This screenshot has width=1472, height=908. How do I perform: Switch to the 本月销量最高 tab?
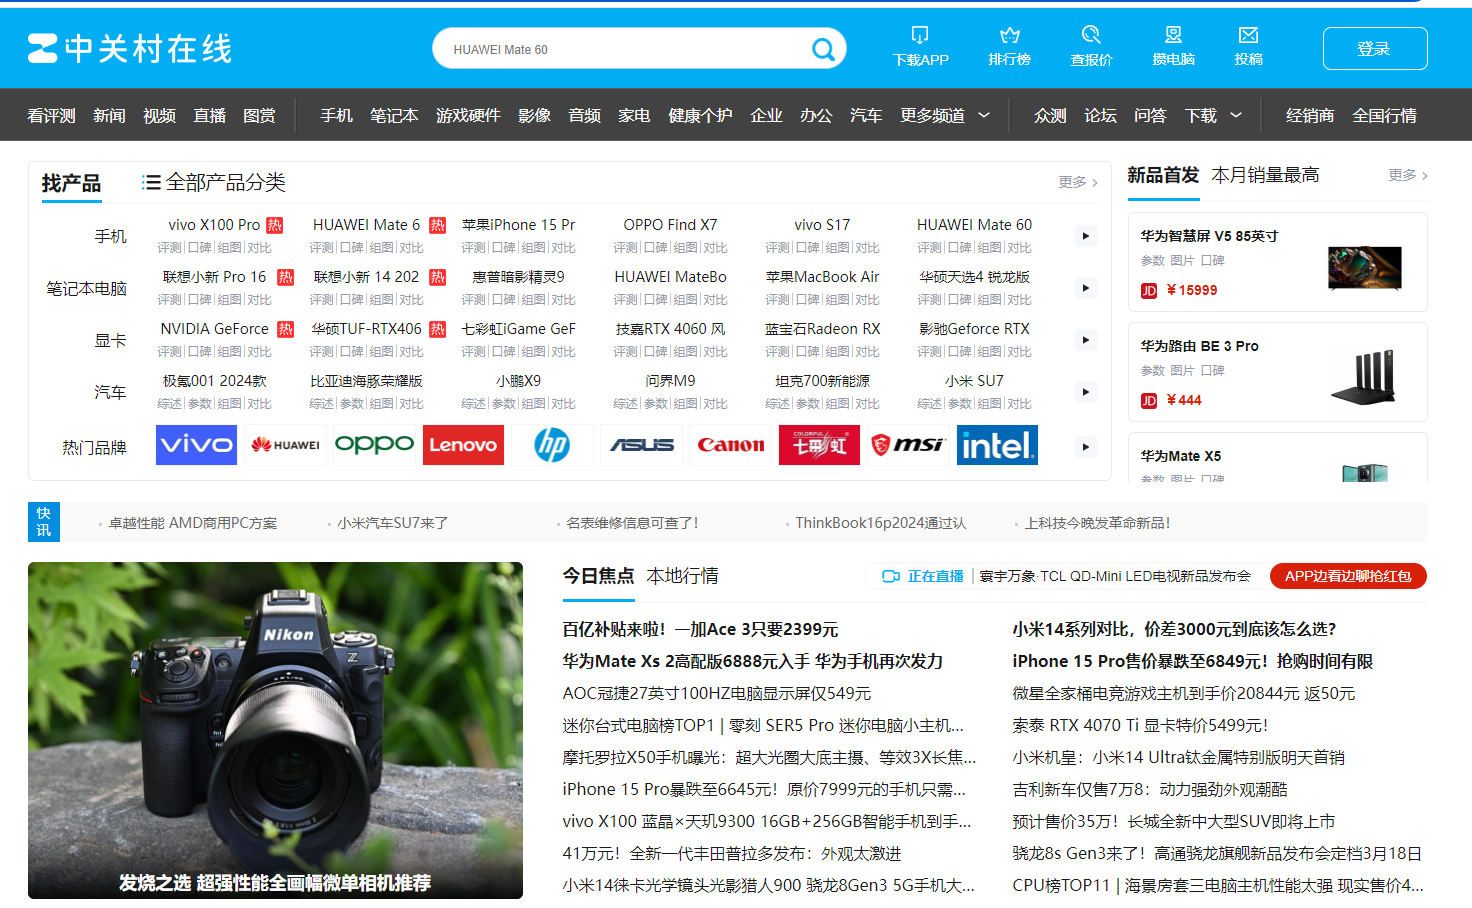1265,175
